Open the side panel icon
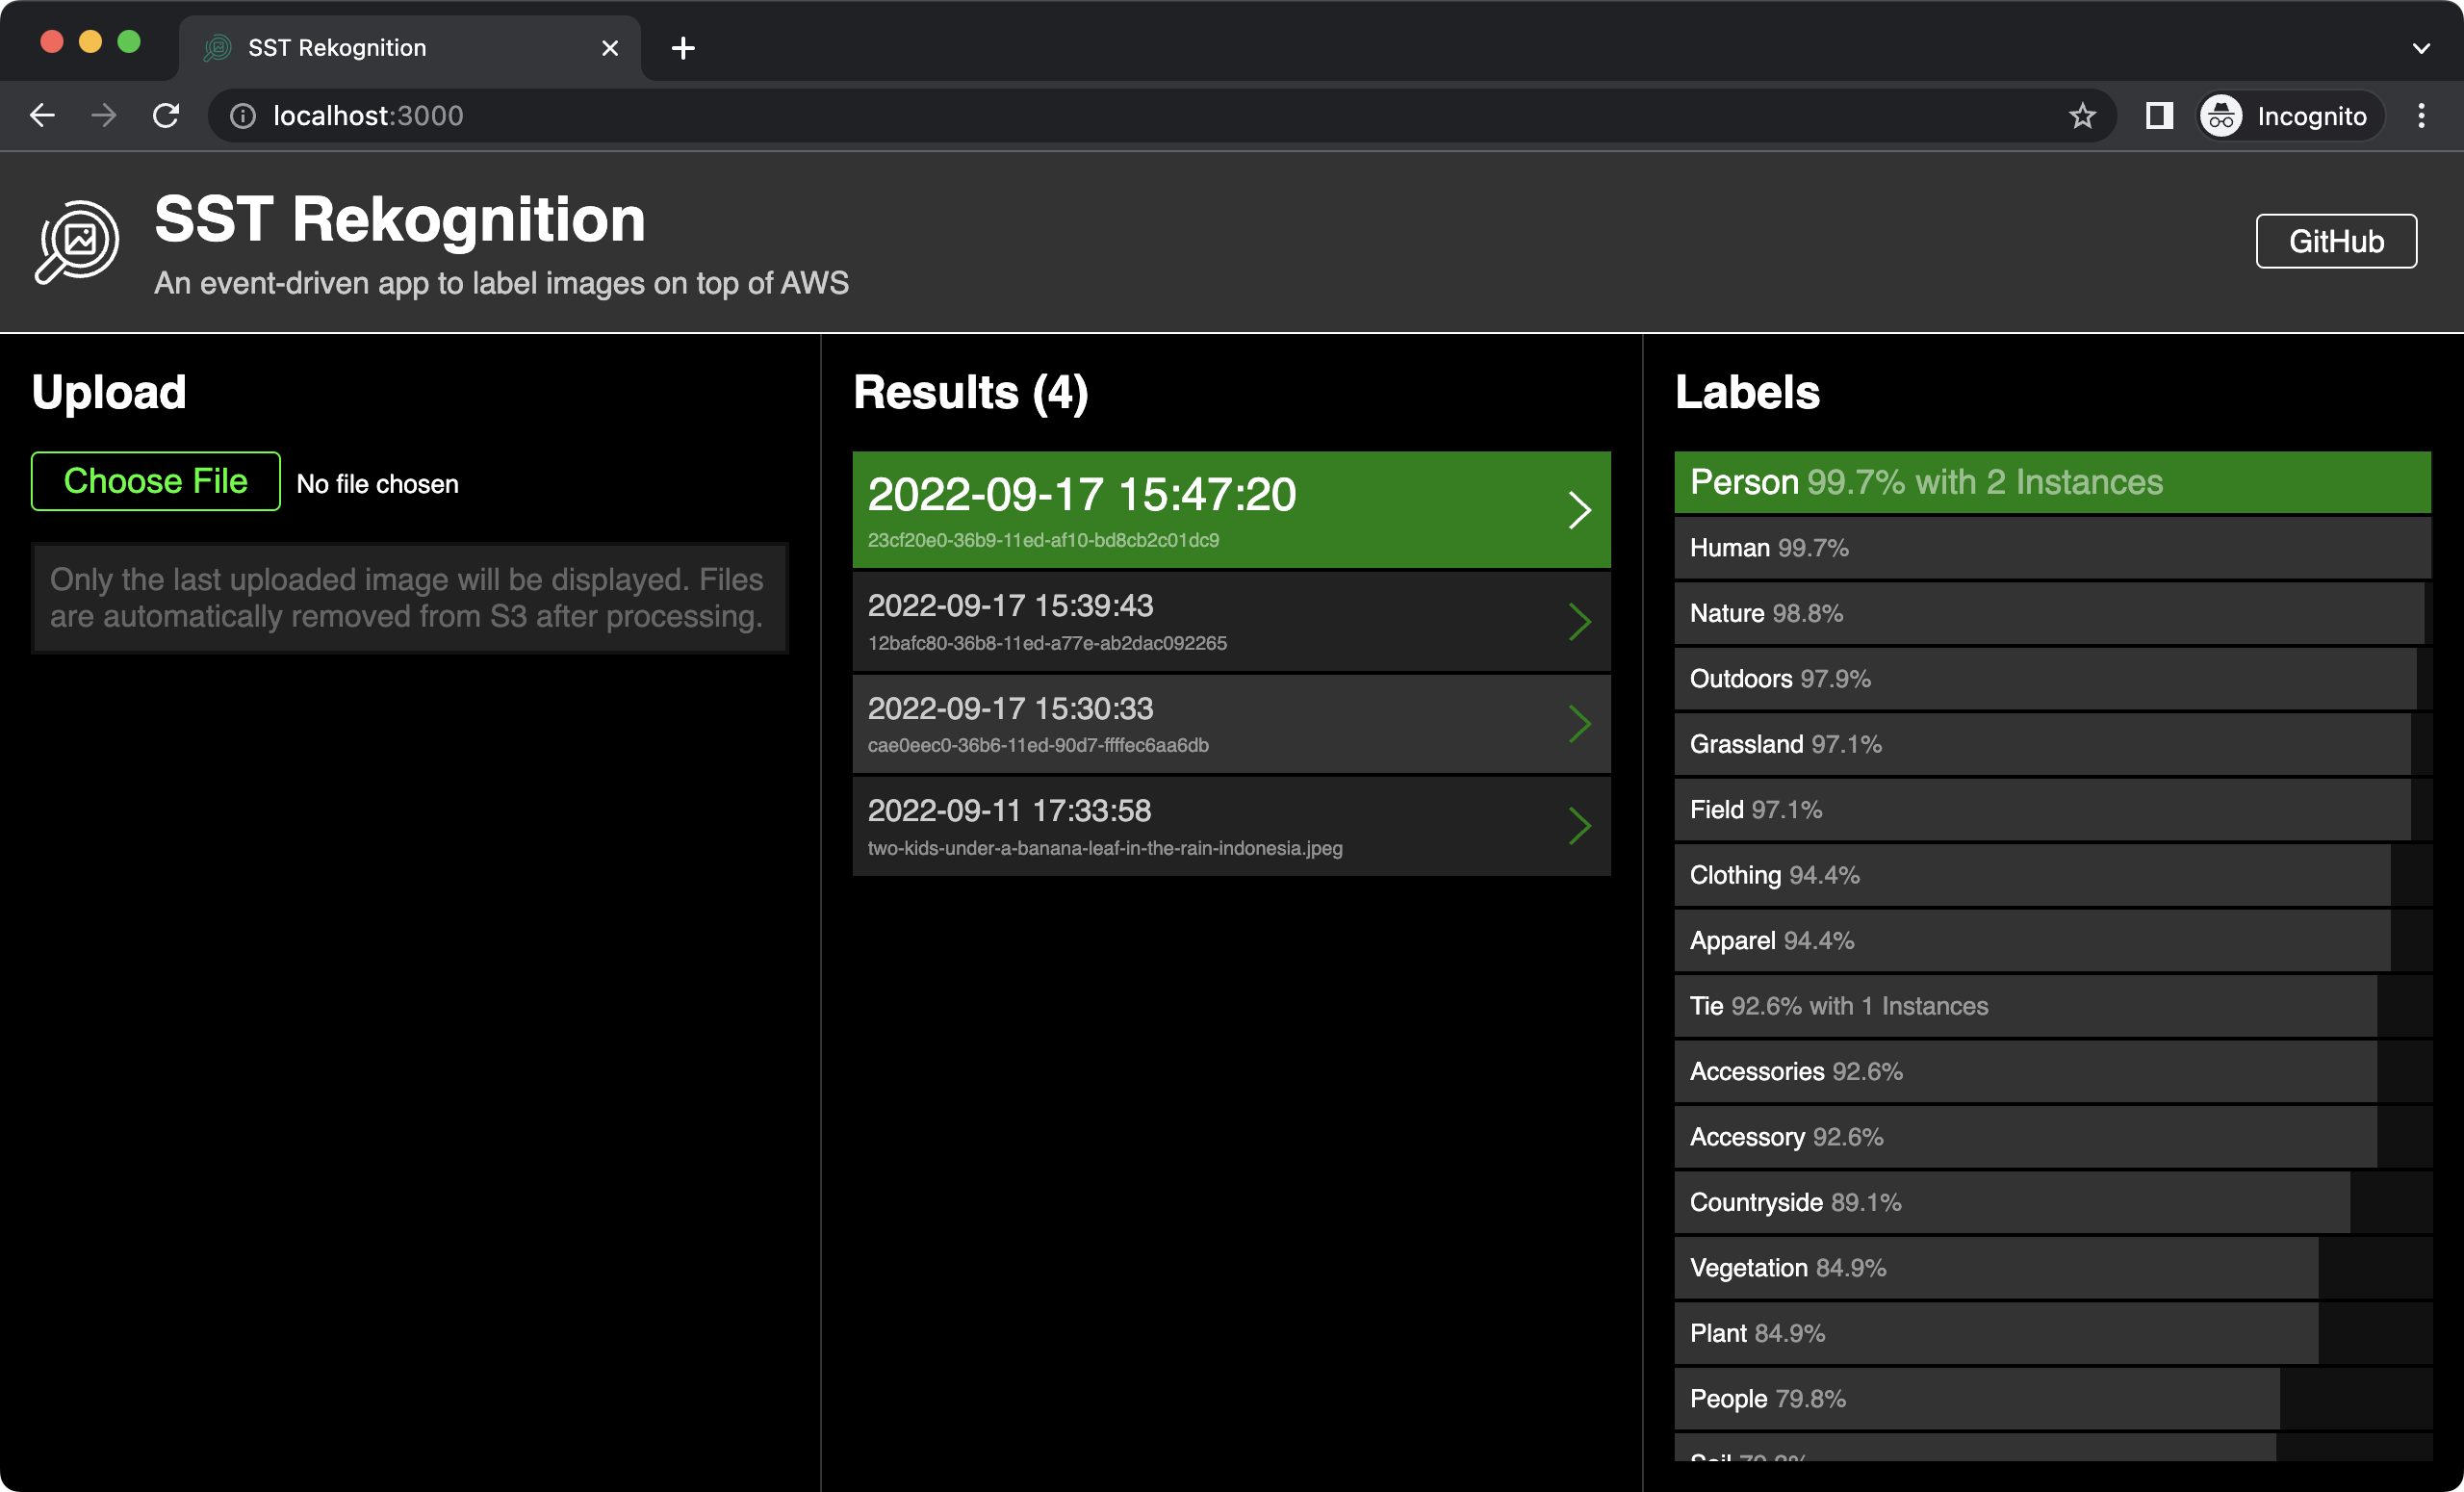2464x1492 pixels. [2159, 116]
